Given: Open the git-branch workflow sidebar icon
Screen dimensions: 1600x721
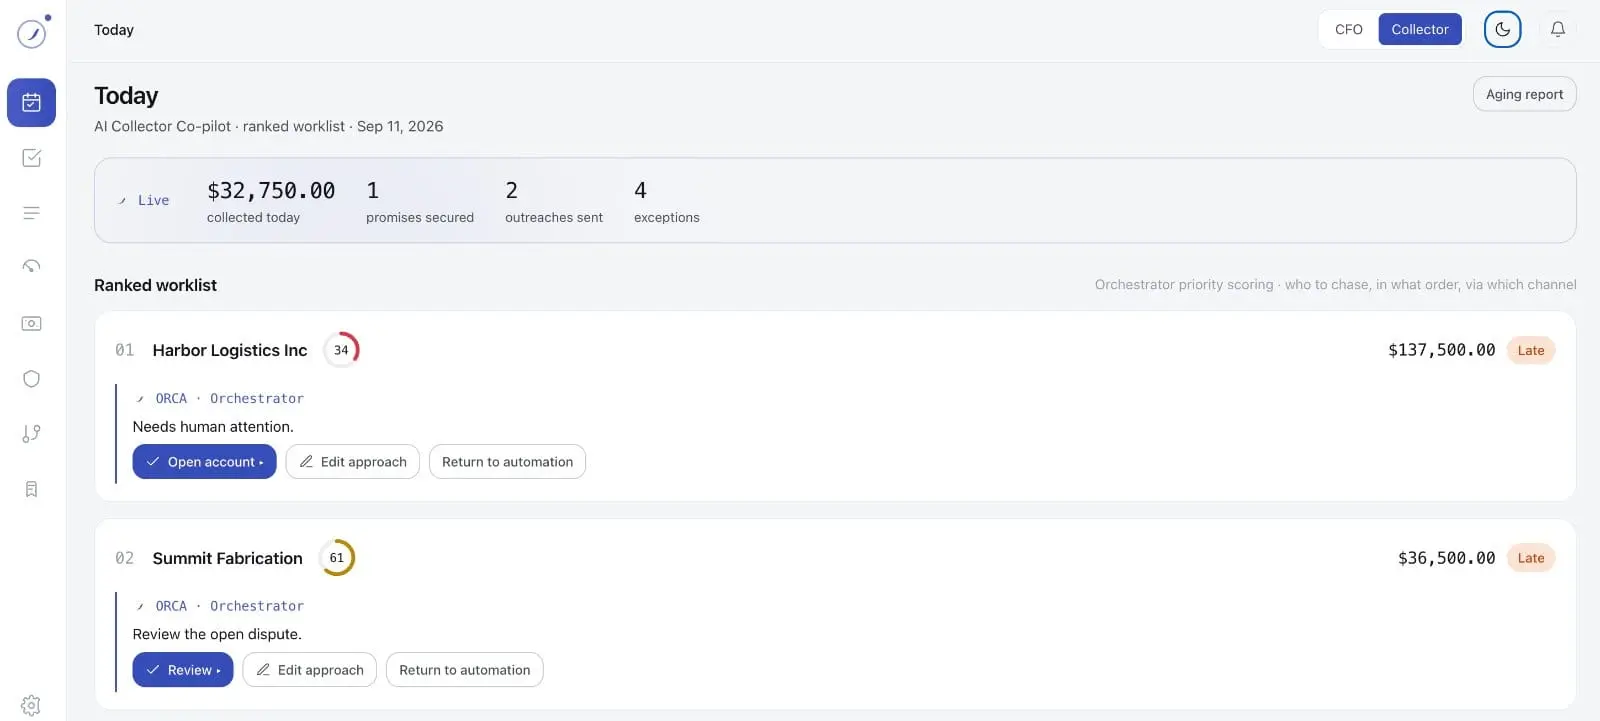Looking at the screenshot, I should coord(32,434).
